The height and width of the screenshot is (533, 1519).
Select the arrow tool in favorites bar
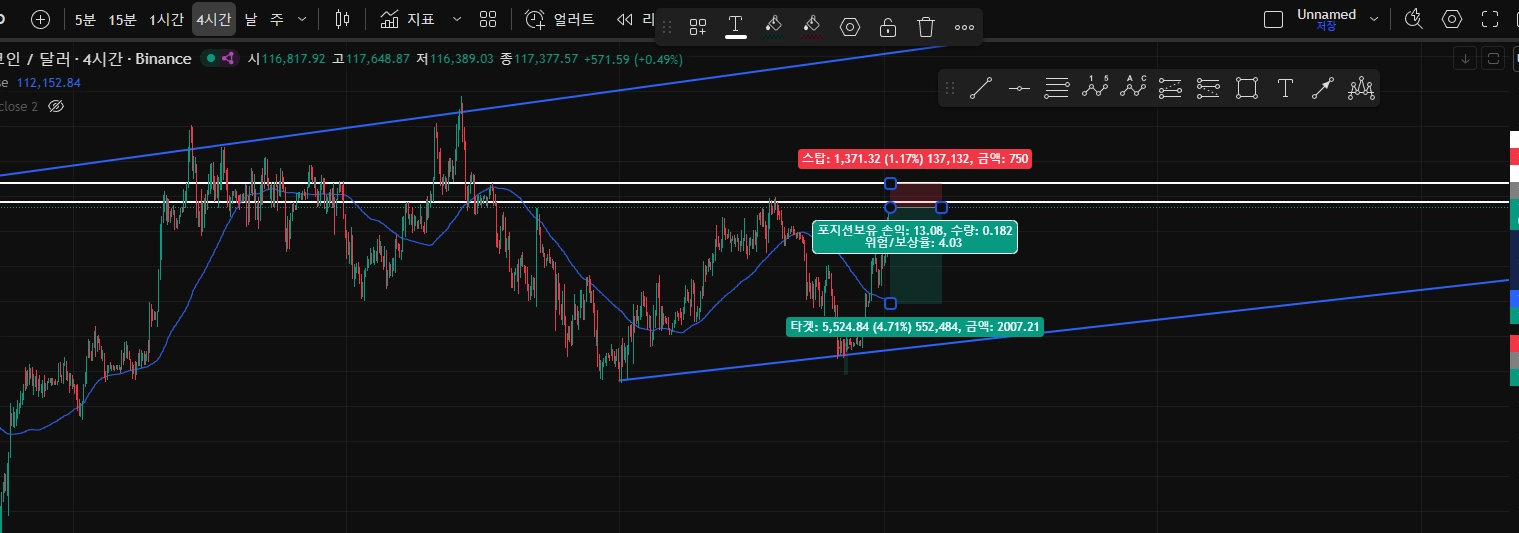tap(1322, 88)
